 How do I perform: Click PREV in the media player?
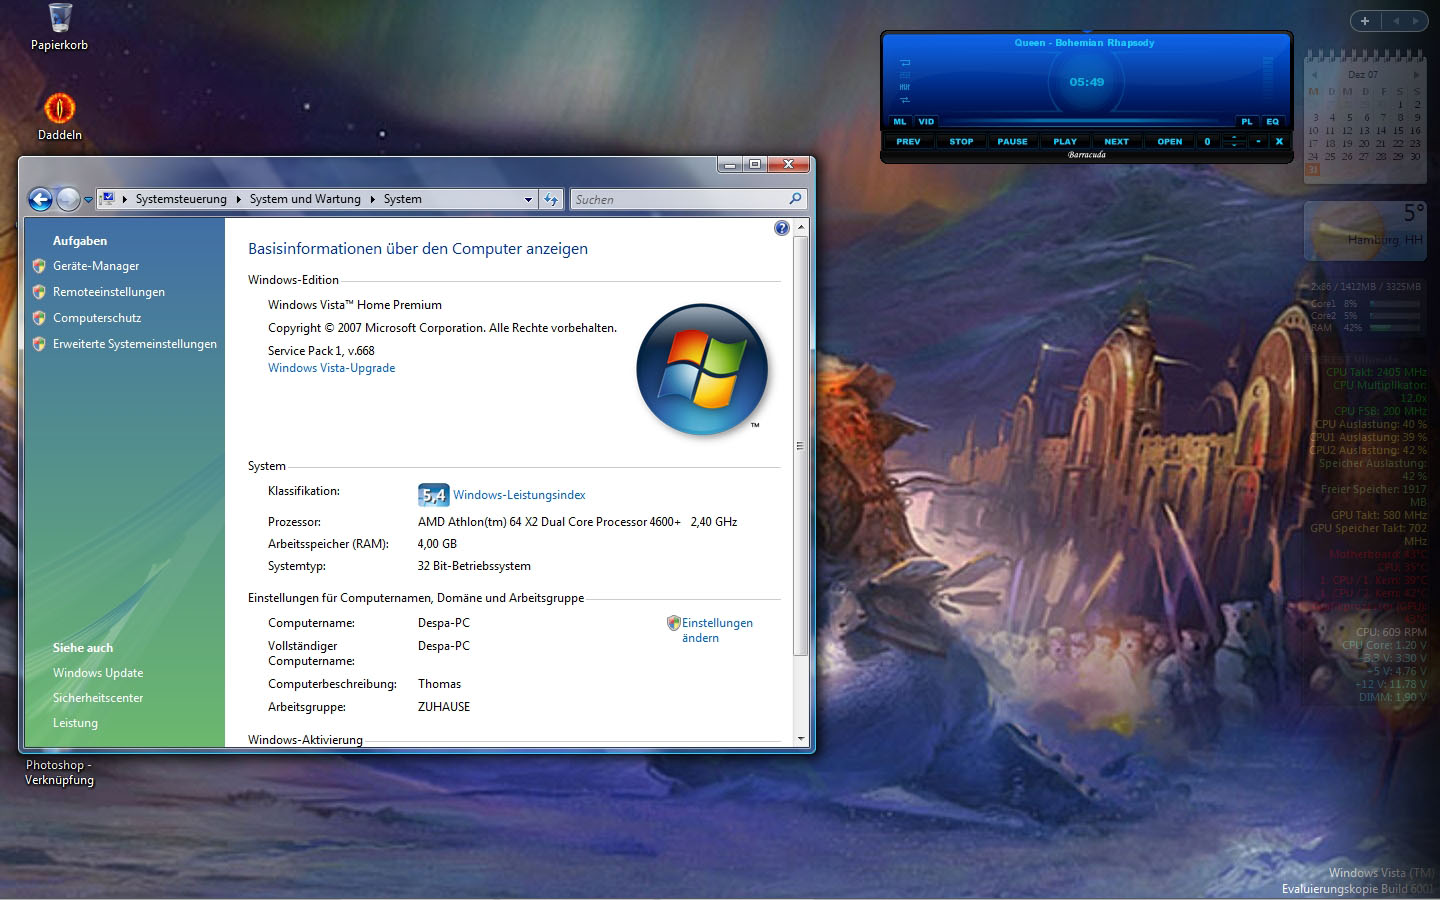coord(908,141)
